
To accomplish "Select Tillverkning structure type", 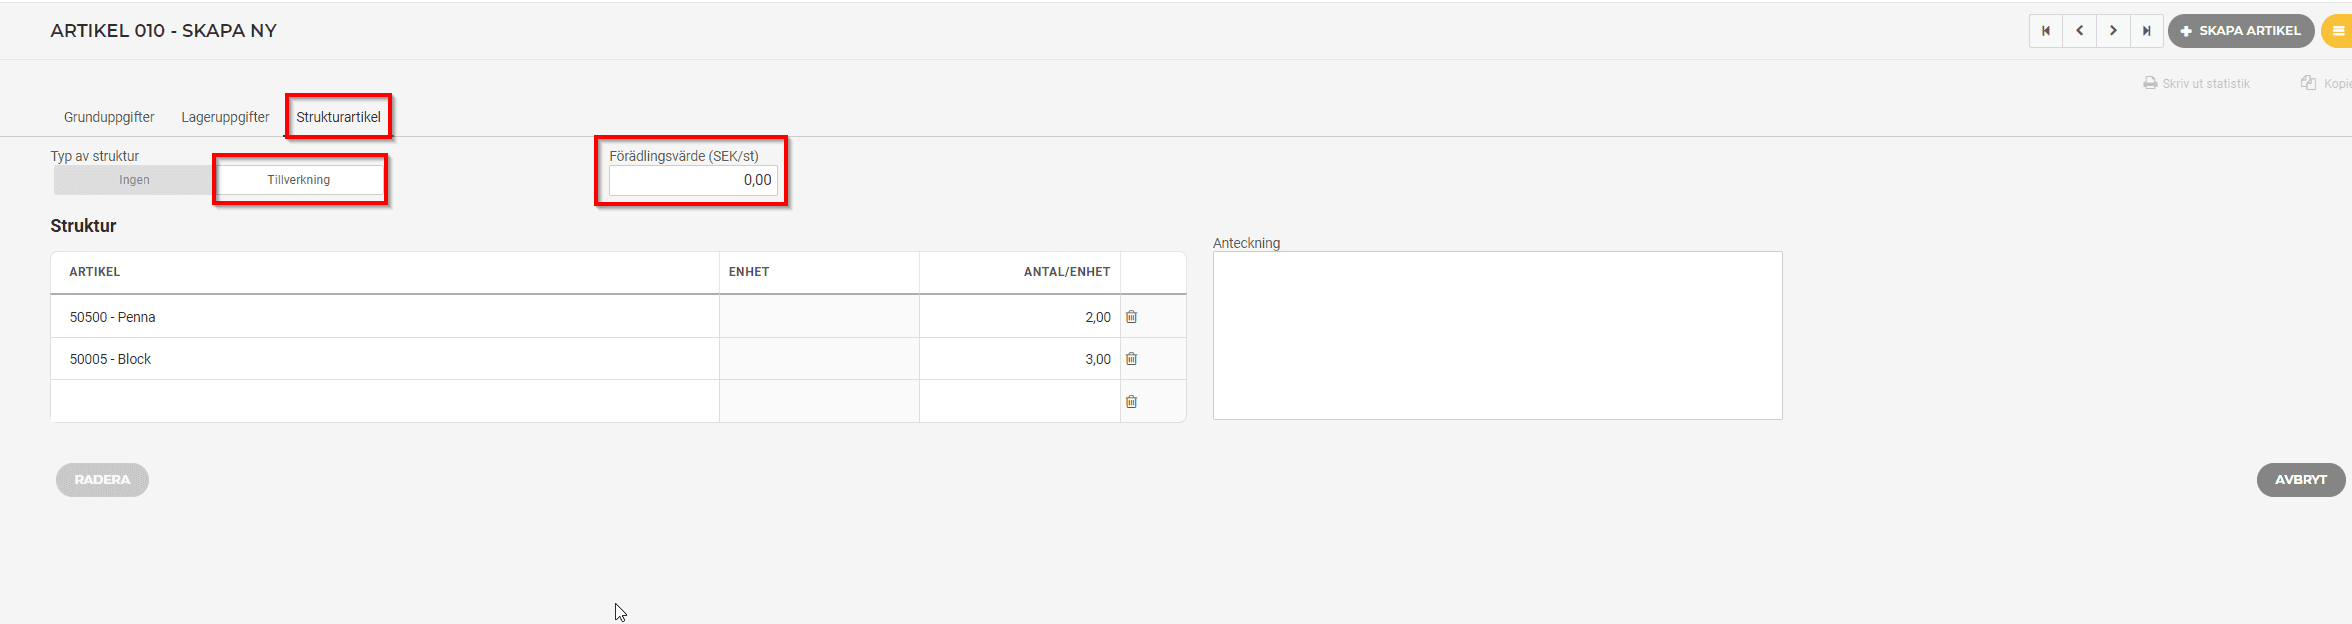I will (x=299, y=180).
